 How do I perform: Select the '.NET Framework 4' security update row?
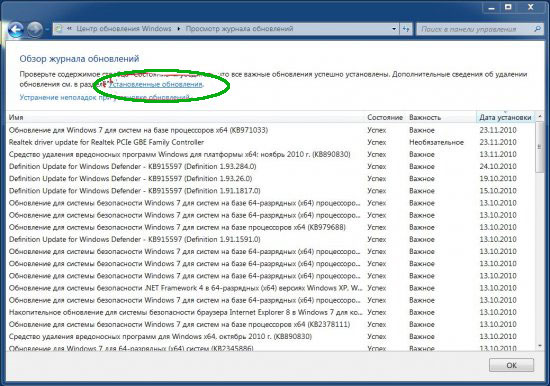pos(271,288)
